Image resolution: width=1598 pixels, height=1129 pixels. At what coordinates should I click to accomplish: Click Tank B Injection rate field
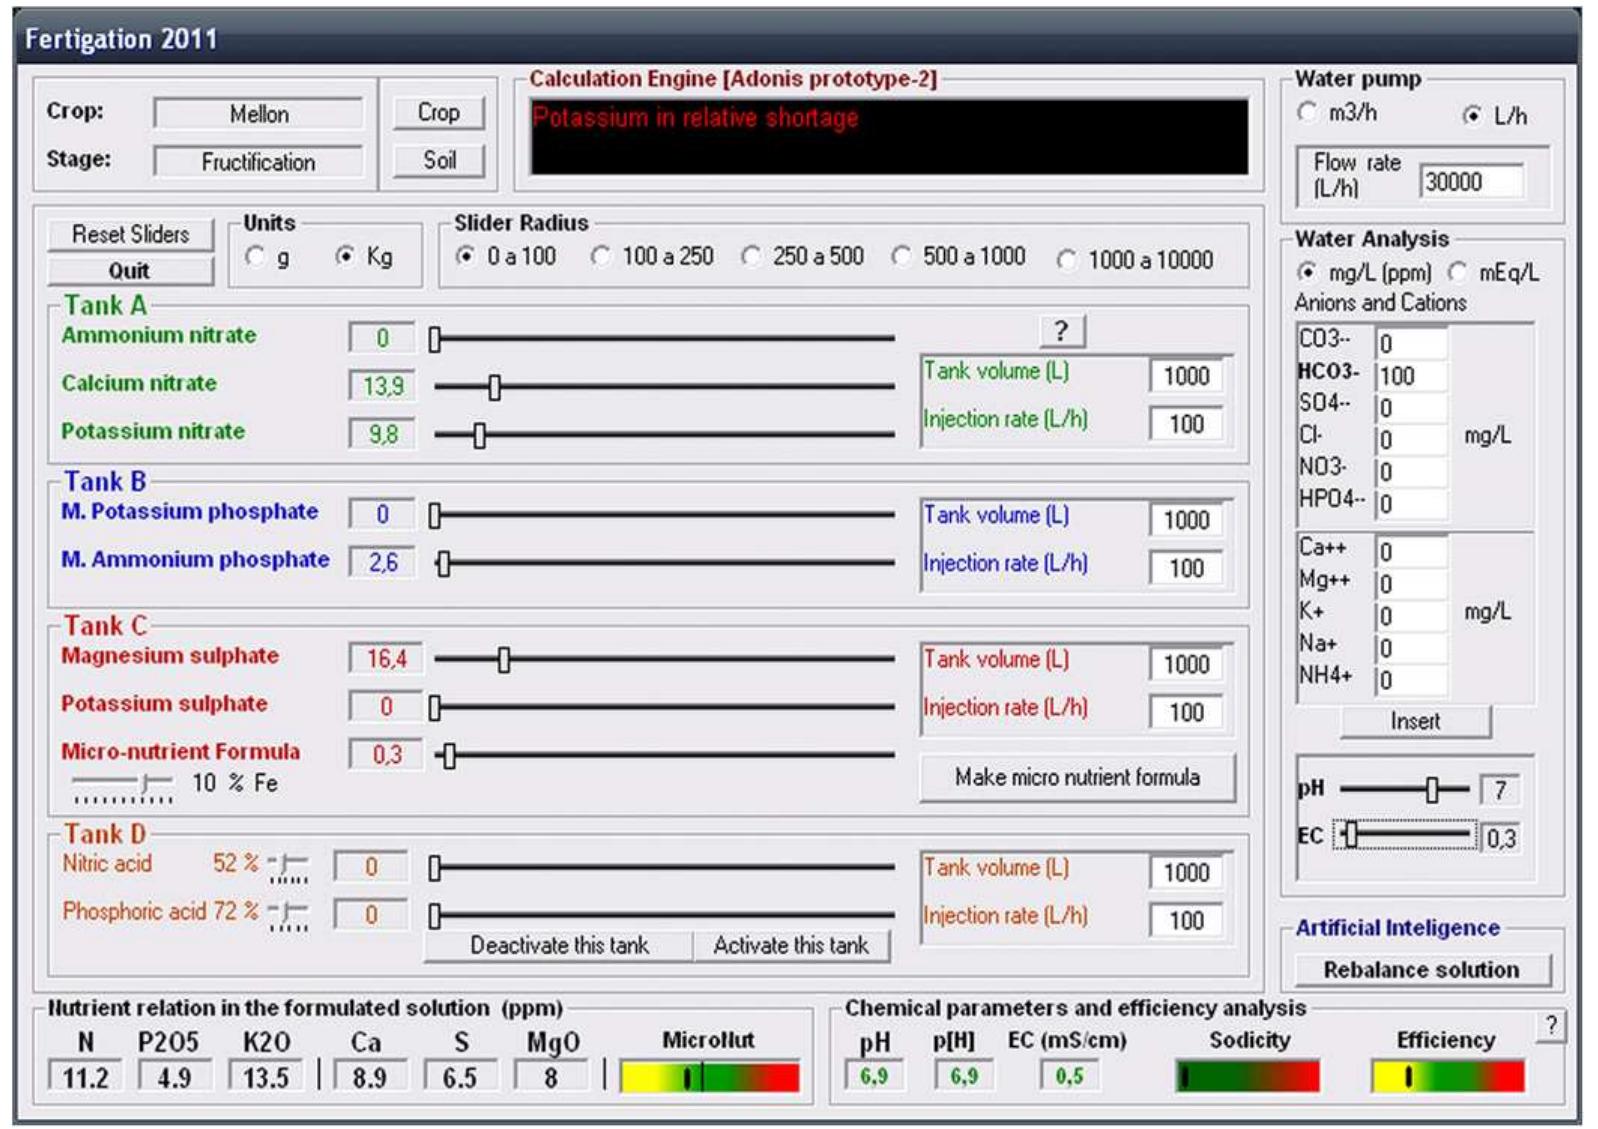click(x=1186, y=568)
